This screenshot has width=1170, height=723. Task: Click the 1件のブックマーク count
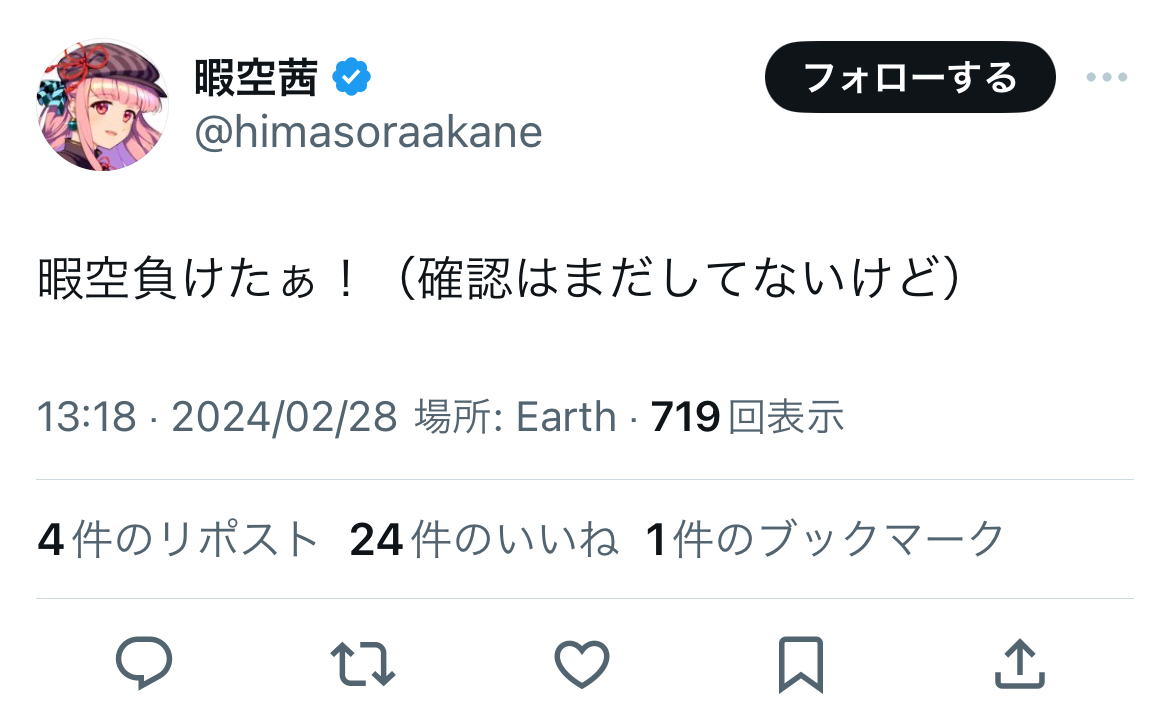click(825, 540)
